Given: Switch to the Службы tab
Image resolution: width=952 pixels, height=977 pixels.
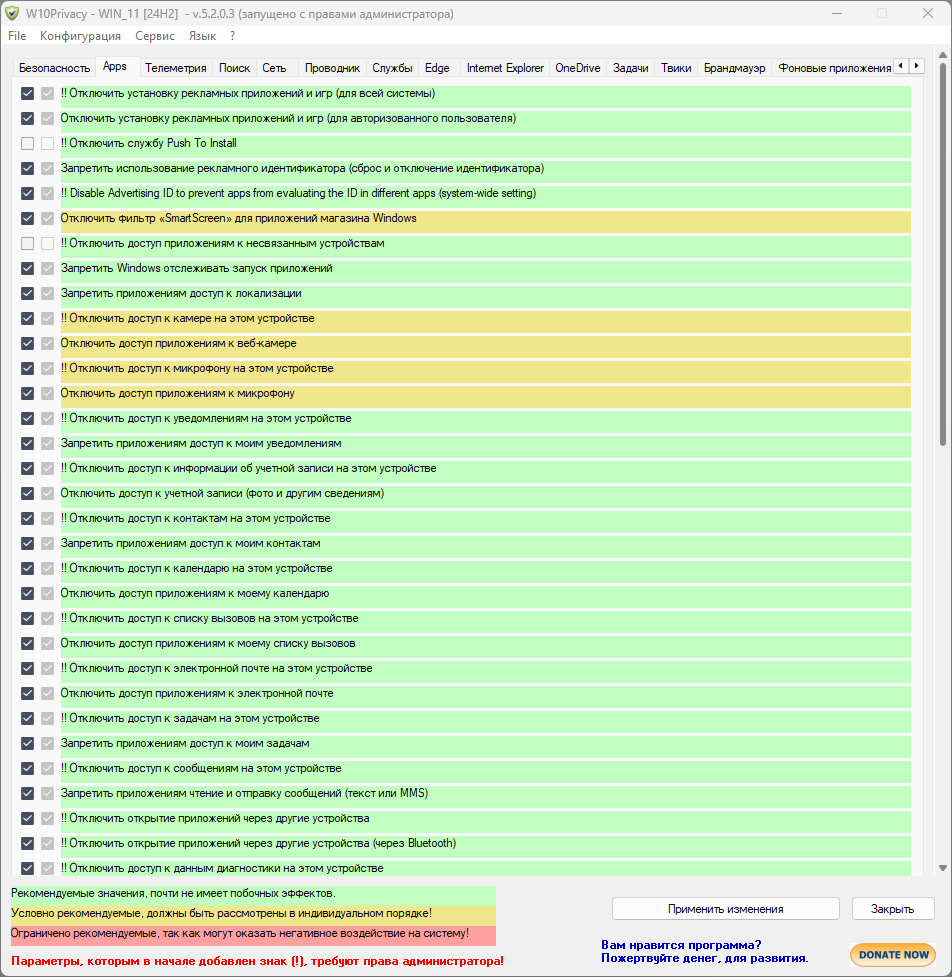Looking at the screenshot, I should coord(393,68).
